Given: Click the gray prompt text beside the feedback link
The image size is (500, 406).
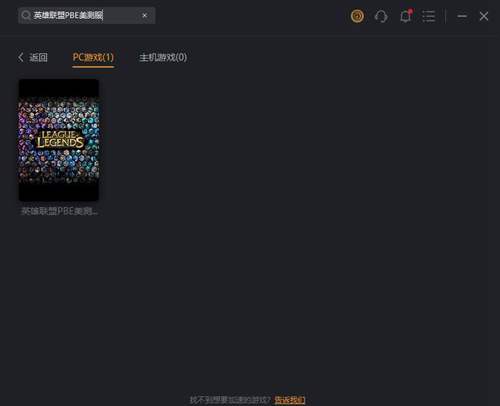Looking at the screenshot, I should pos(231,400).
